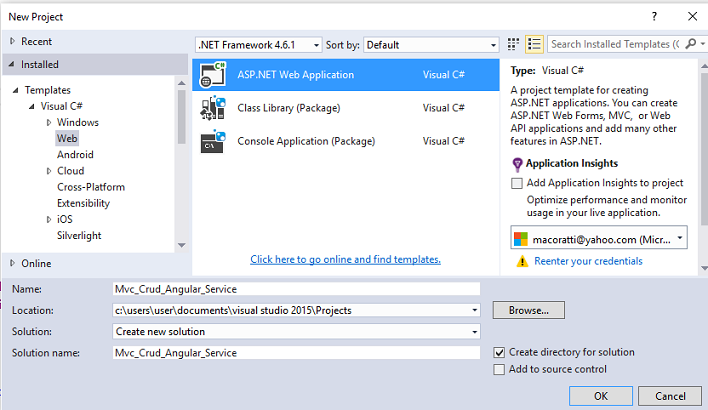This screenshot has height=410, width=708.
Task: Expand the Cloud tree node
Action: [x=49, y=171]
